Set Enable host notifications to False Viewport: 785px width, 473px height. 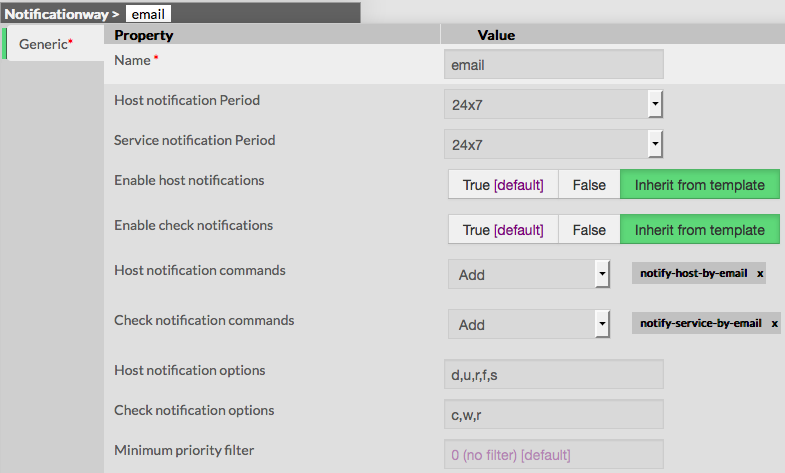point(589,185)
